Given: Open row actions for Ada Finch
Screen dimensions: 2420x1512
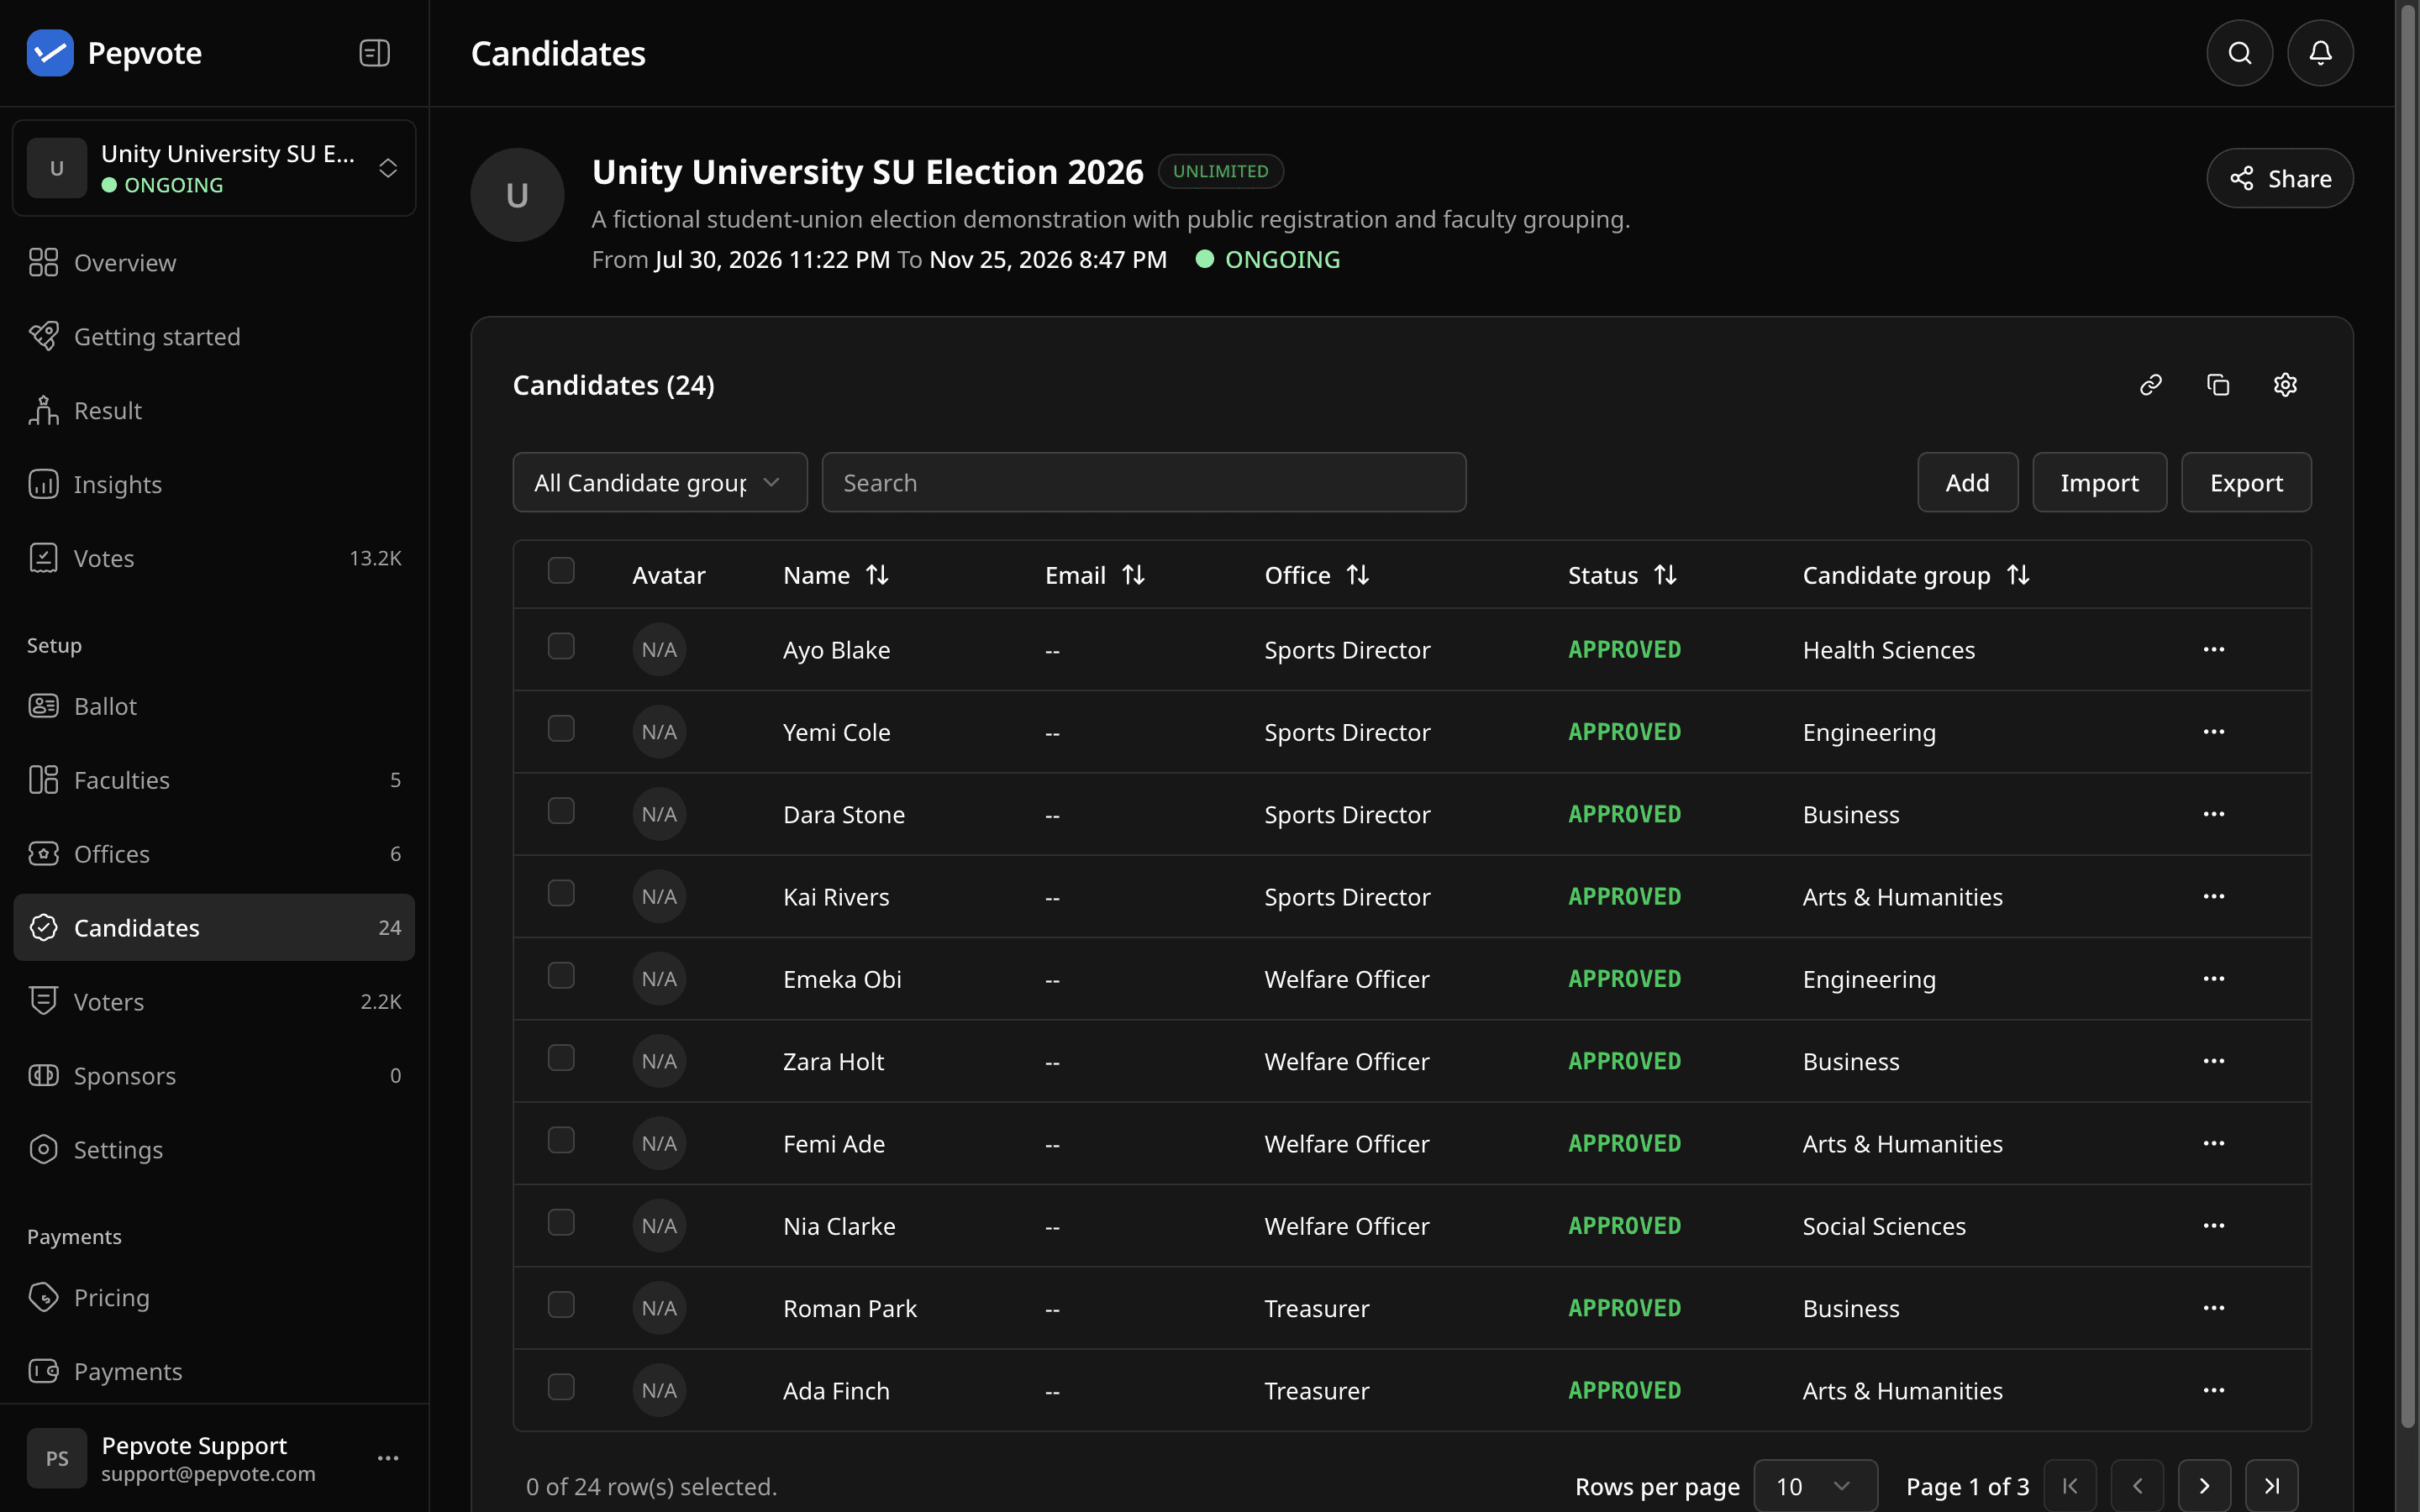Looking at the screenshot, I should [2214, 1391].
